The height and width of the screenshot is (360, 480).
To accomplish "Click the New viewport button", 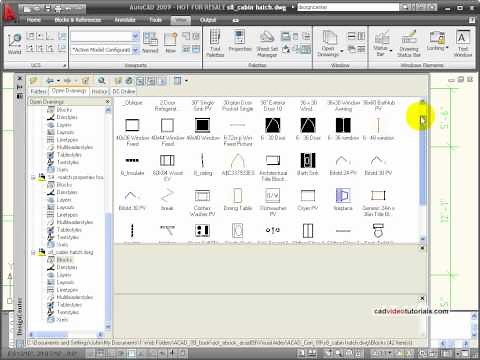I will click(x=170, y=43).
